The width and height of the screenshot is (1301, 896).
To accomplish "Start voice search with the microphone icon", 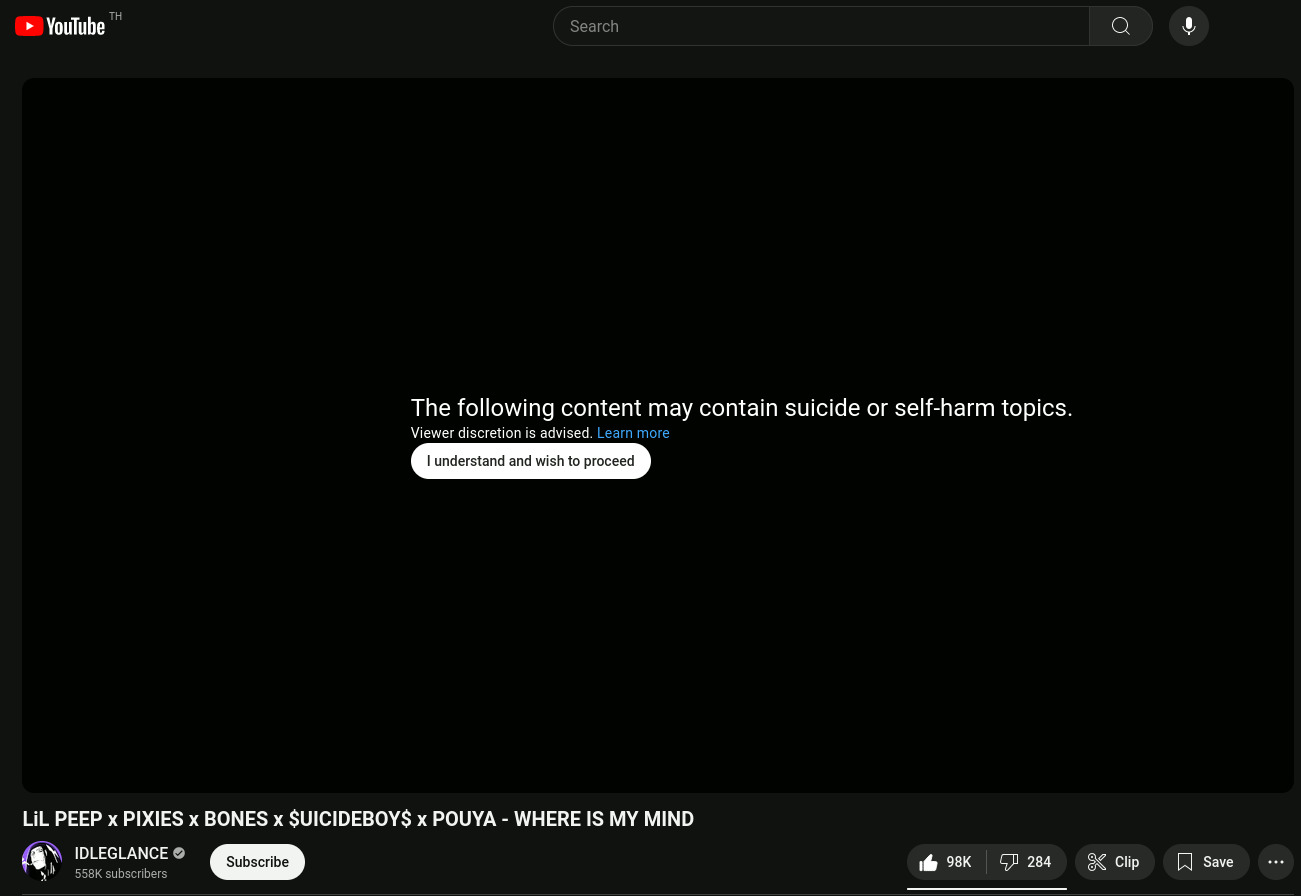I will pos(1188,26).
